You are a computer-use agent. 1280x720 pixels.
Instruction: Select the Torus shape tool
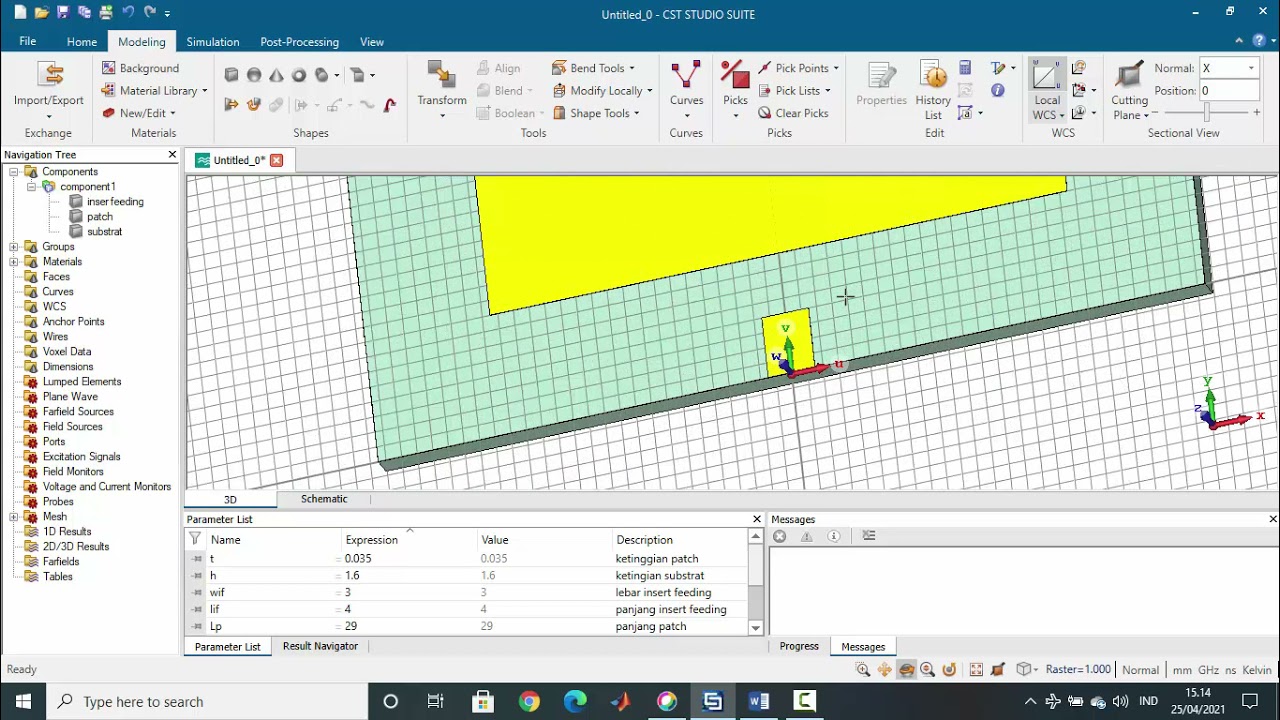(x=298, y=75)
